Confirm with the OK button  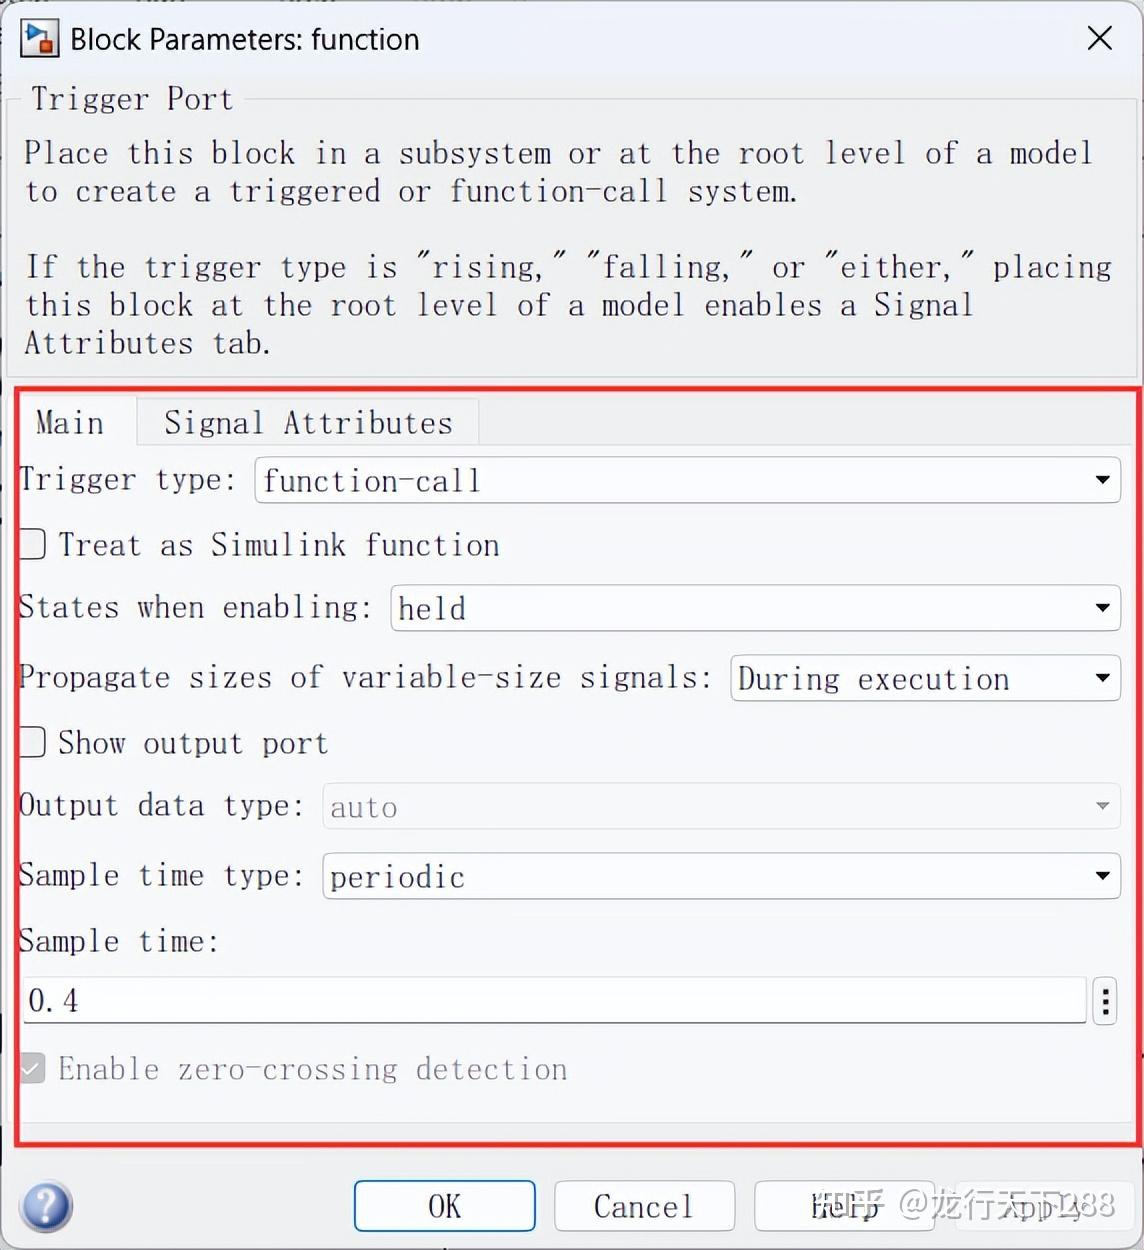445,1206
